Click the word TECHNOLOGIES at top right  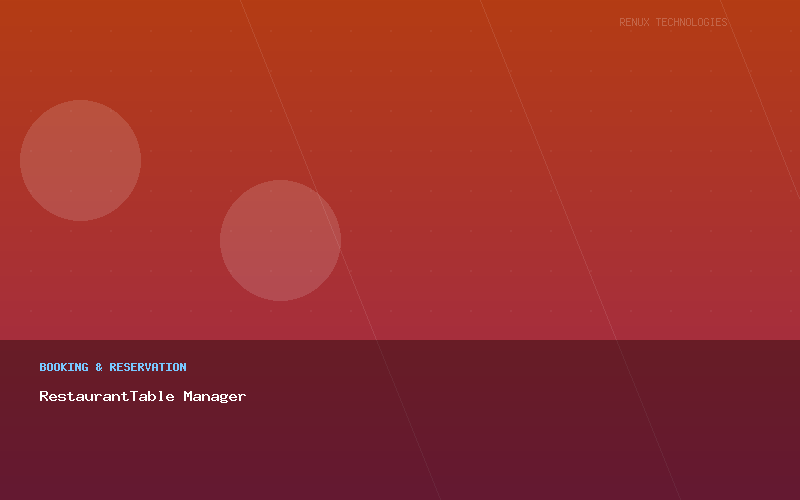click(x=691, y=22)
